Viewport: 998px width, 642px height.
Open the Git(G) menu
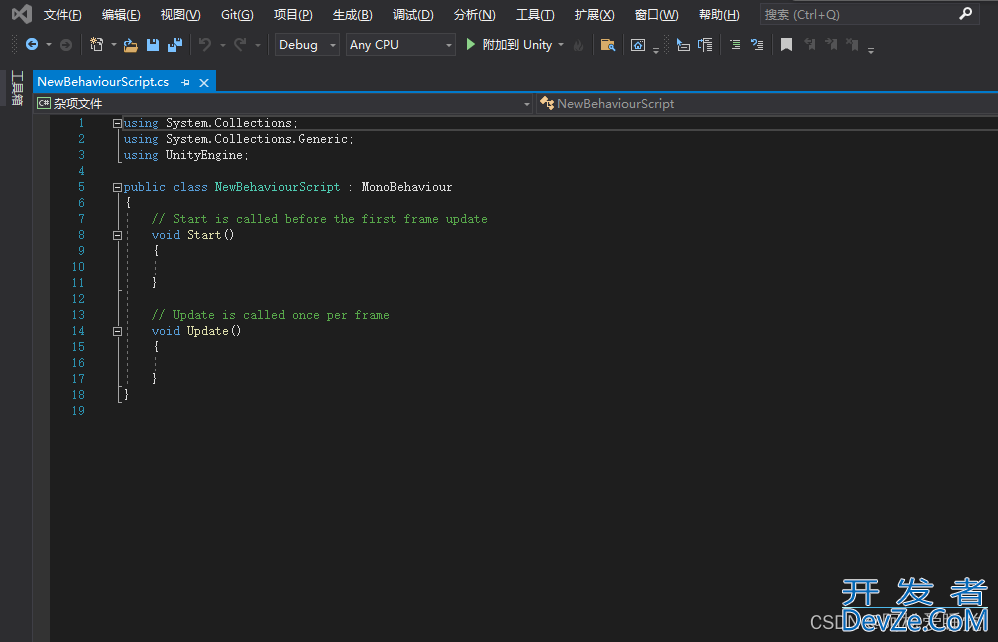coord(237,15)
